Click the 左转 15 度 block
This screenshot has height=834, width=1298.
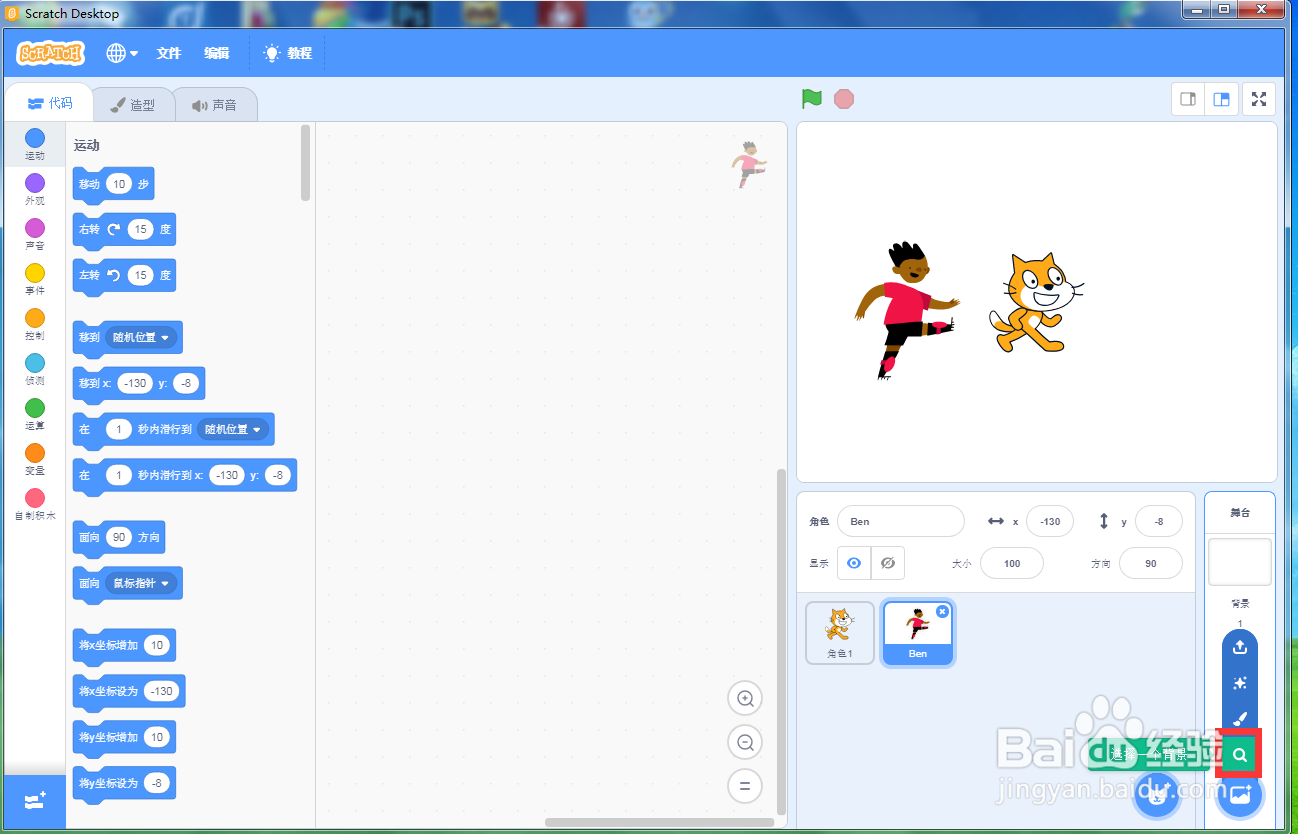tap(124, 275)
